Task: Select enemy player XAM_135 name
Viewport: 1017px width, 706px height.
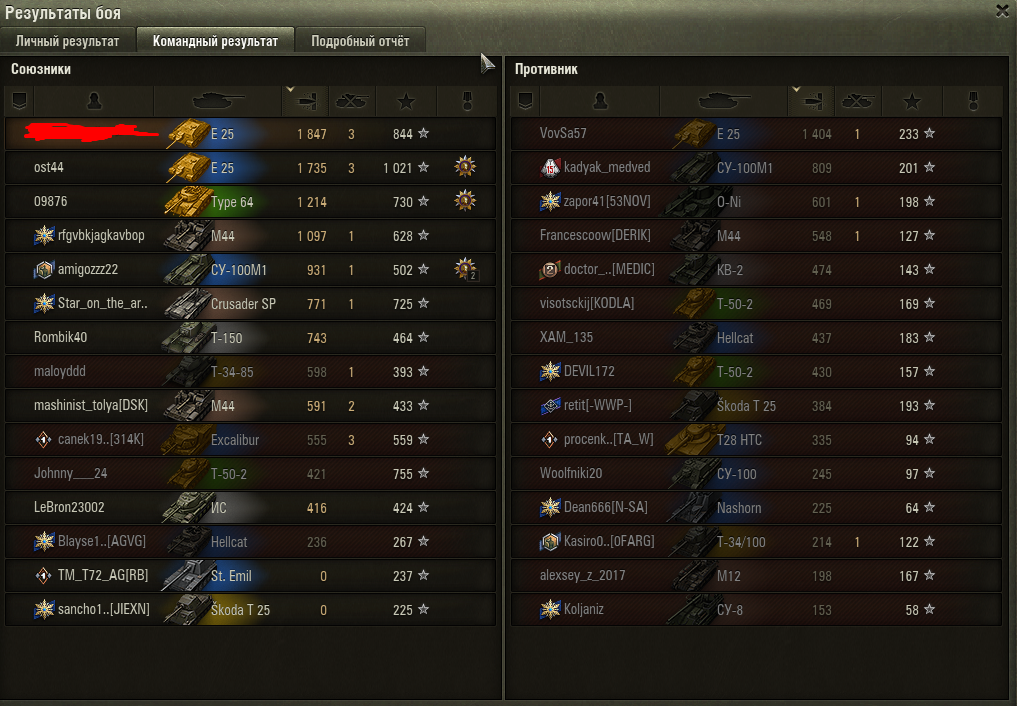Action: pos(566,337)
